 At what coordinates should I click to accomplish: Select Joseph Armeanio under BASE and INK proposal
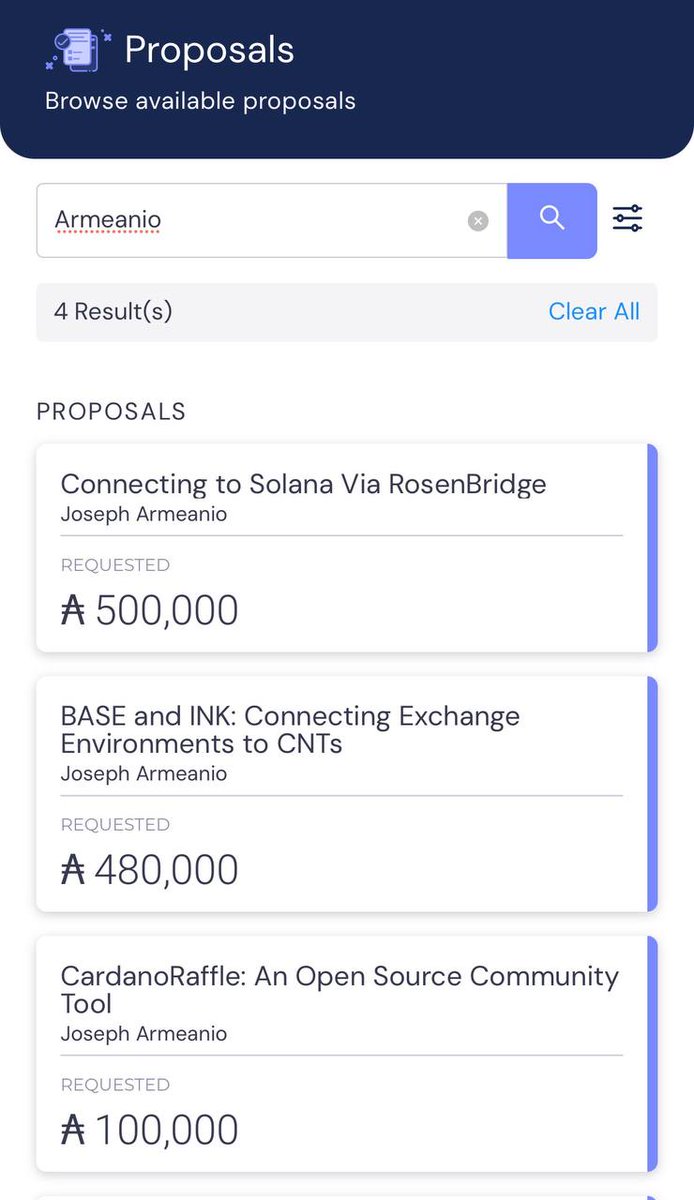144,774
